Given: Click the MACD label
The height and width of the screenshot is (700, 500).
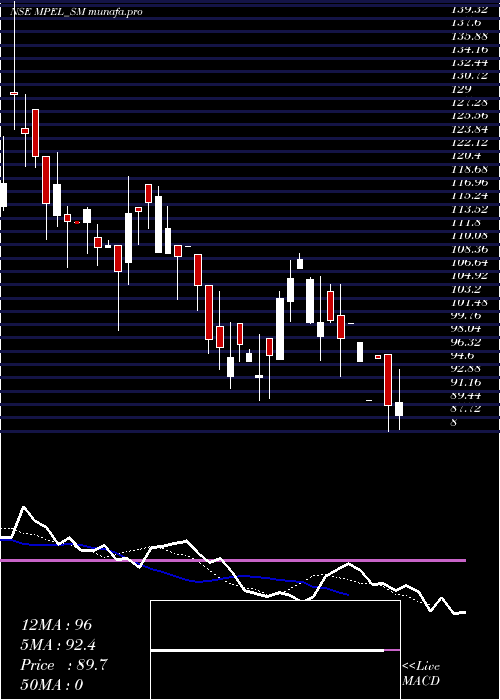Looking at the screenshot, I should [421, 681].
